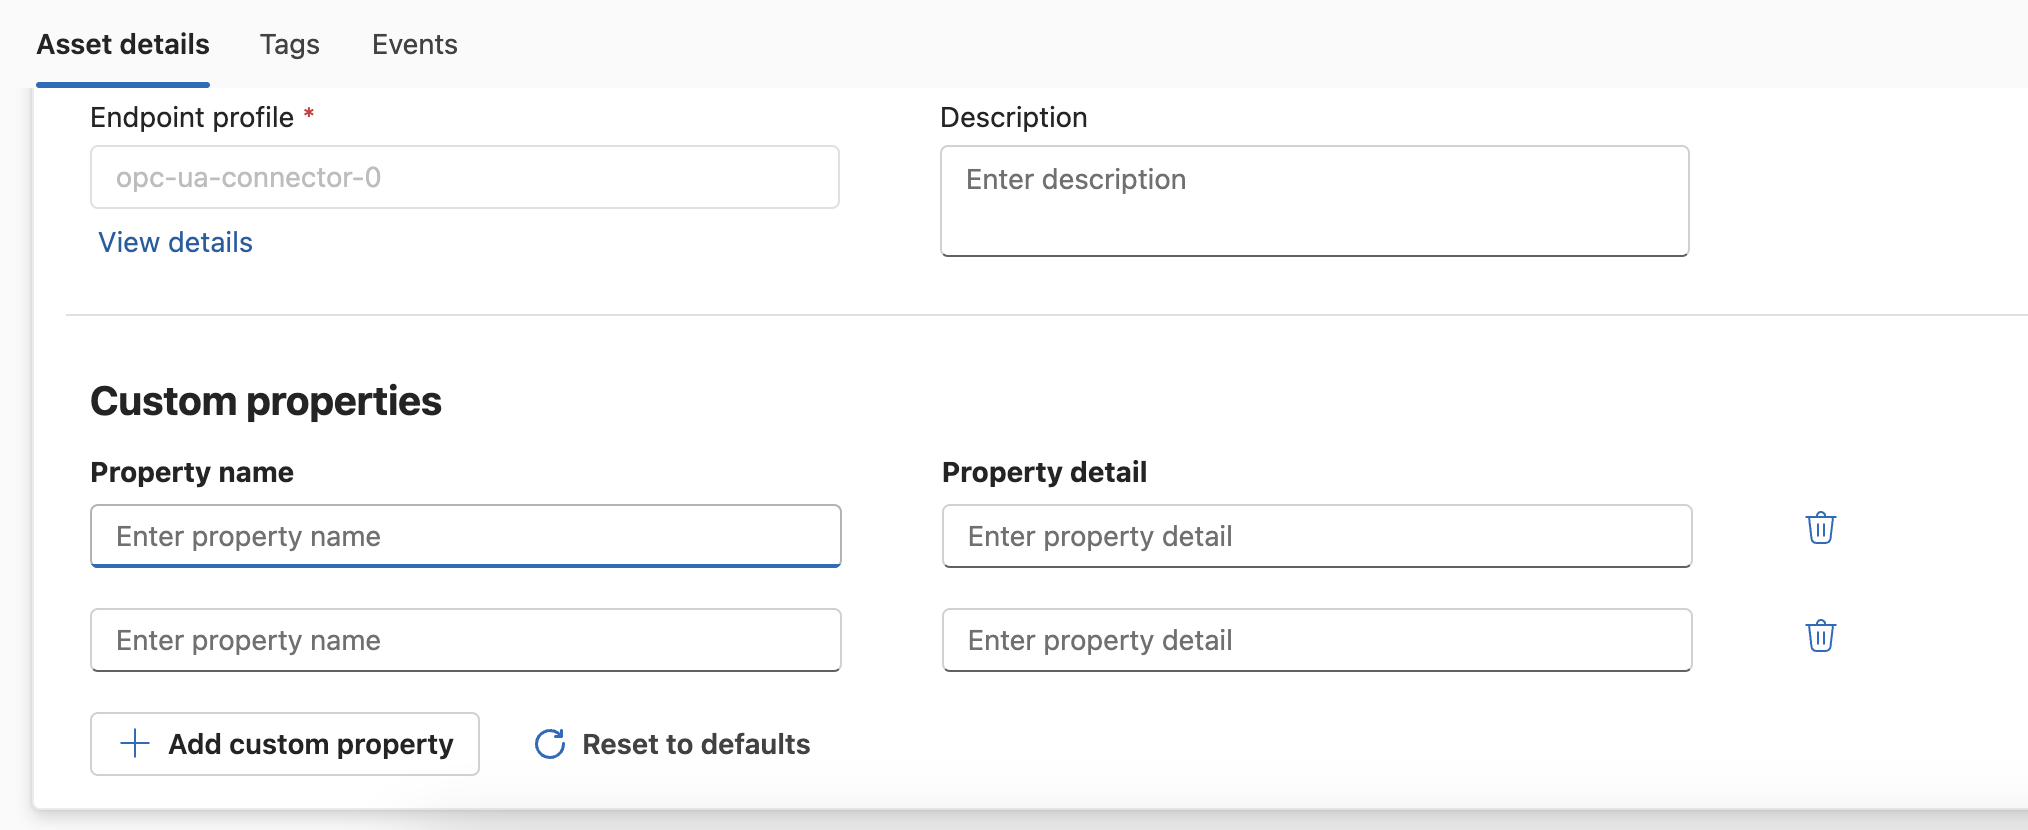This screenshot has height=830, width=2028.
Task: Click the plus symbol in the property button
Action: 133,744
